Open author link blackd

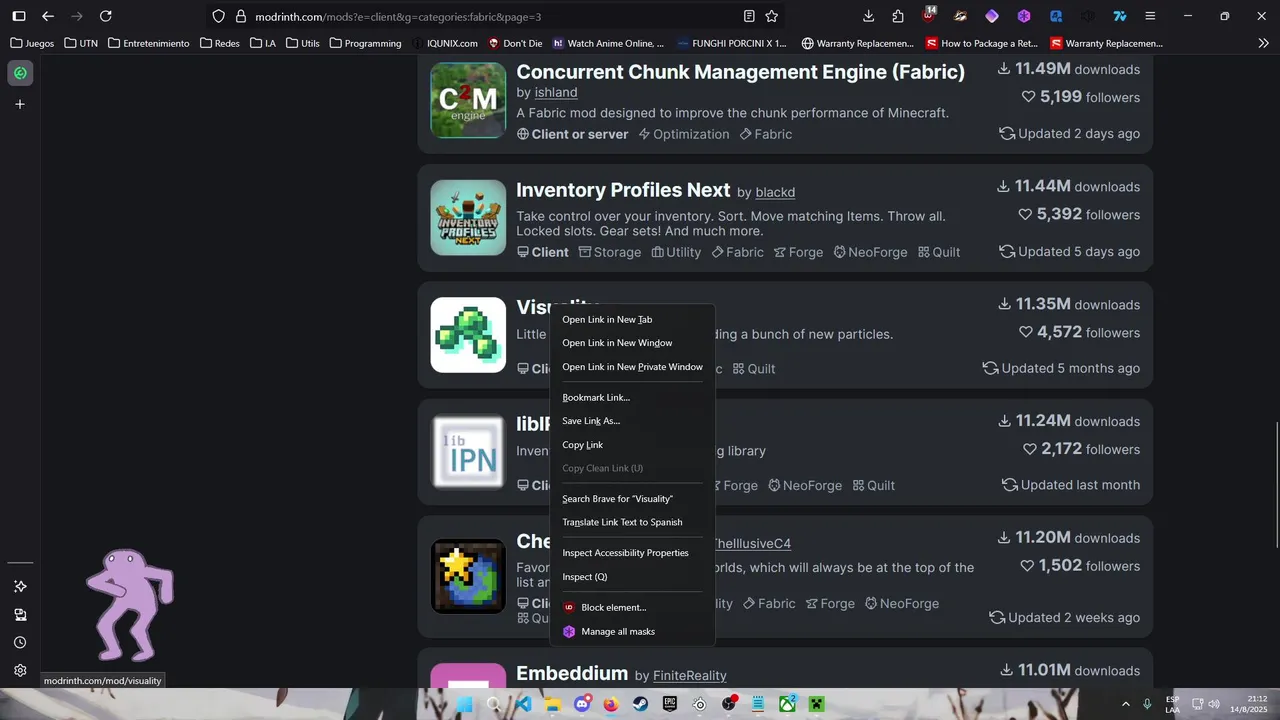click(775, 192)
